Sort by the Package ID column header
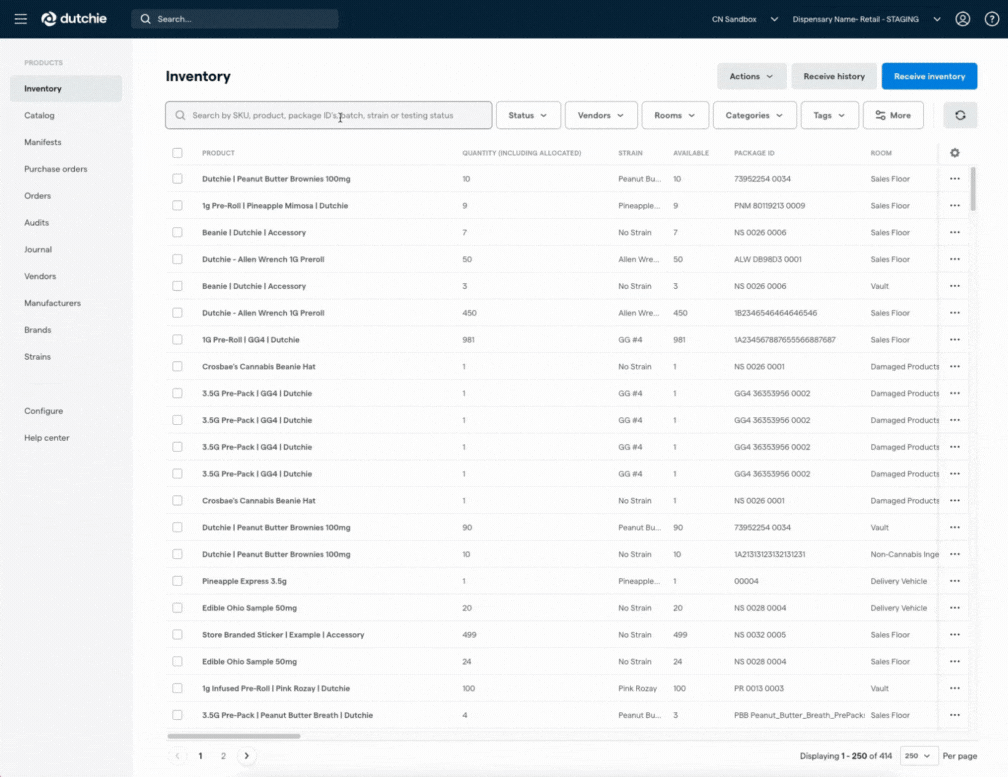The height and width of the screenshot is (777, 1008). [754, 153]
